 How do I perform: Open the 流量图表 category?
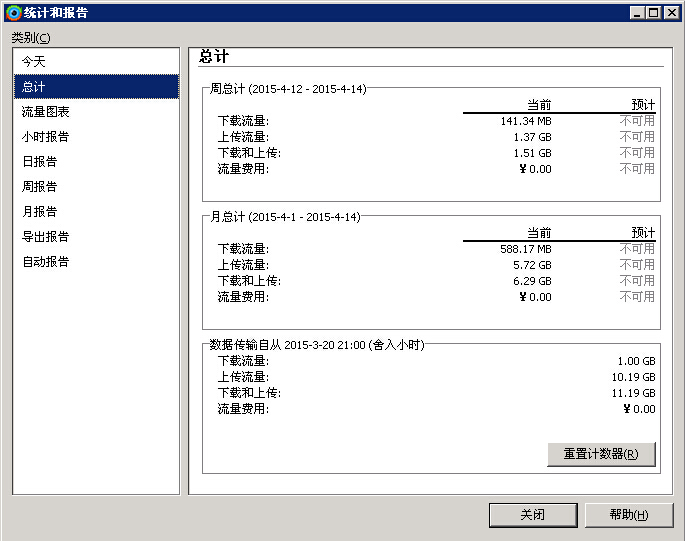(46, 112)
